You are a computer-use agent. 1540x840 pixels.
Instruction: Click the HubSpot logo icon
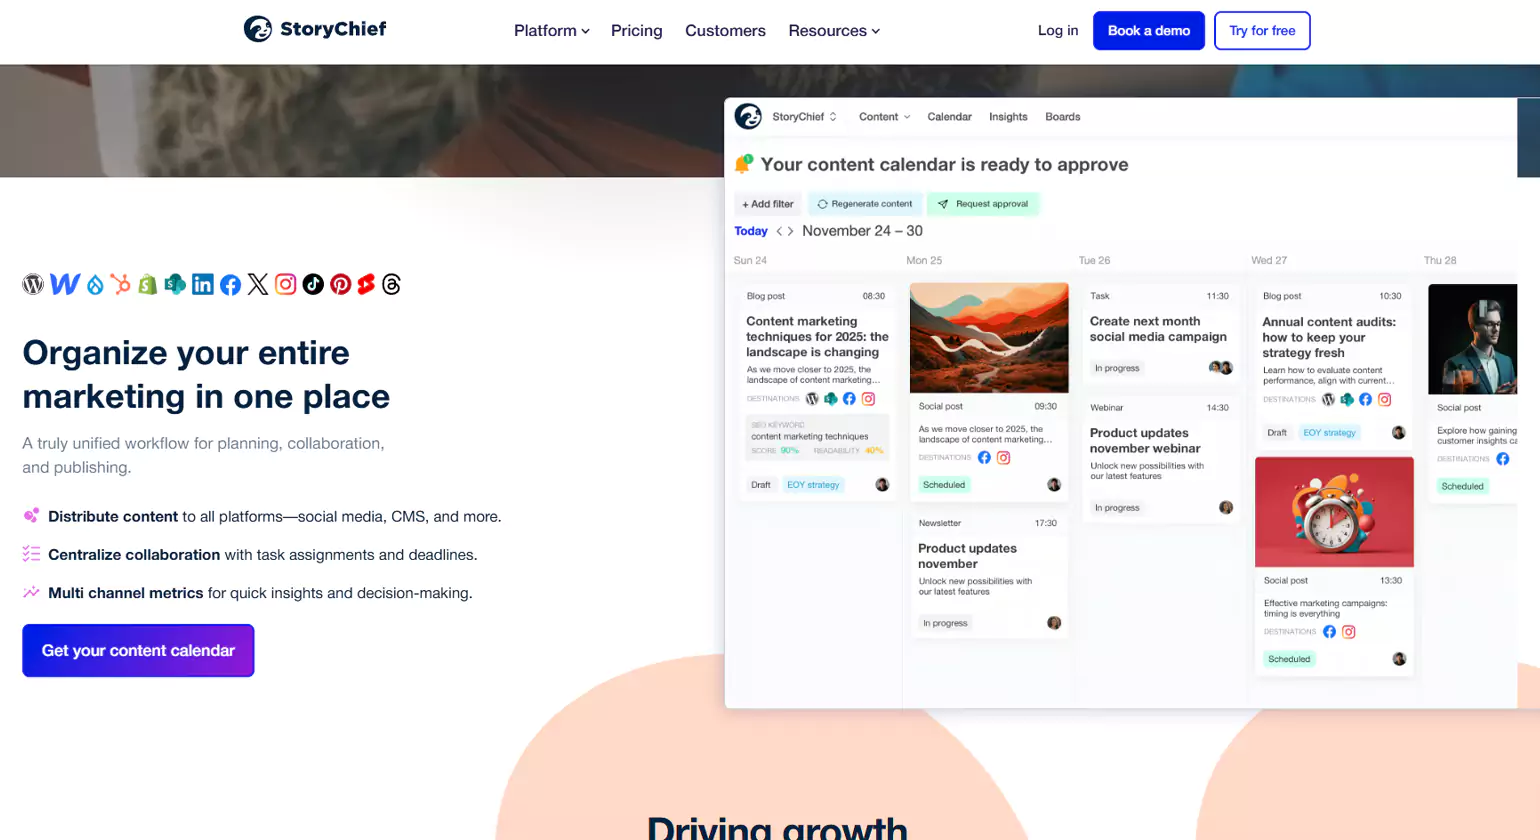point(121,284)
